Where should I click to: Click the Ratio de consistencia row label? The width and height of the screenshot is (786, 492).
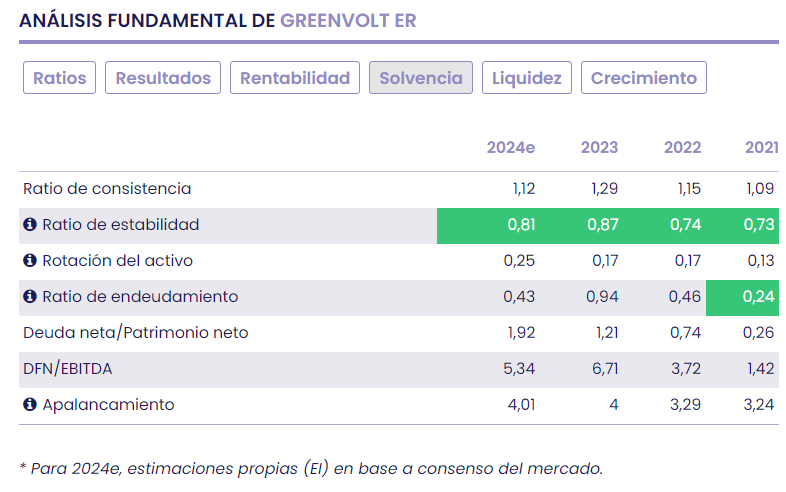pyautogui.click(x=107, y=189)
